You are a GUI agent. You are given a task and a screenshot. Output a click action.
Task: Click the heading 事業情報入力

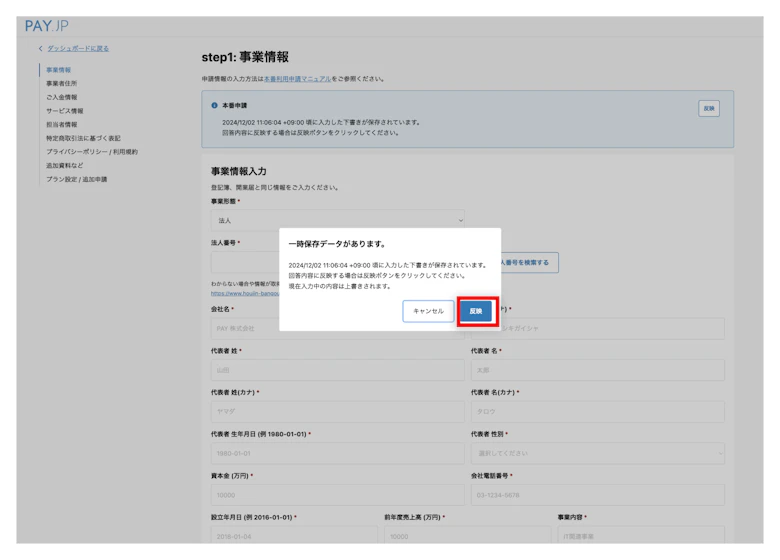[x=239, y=172]
